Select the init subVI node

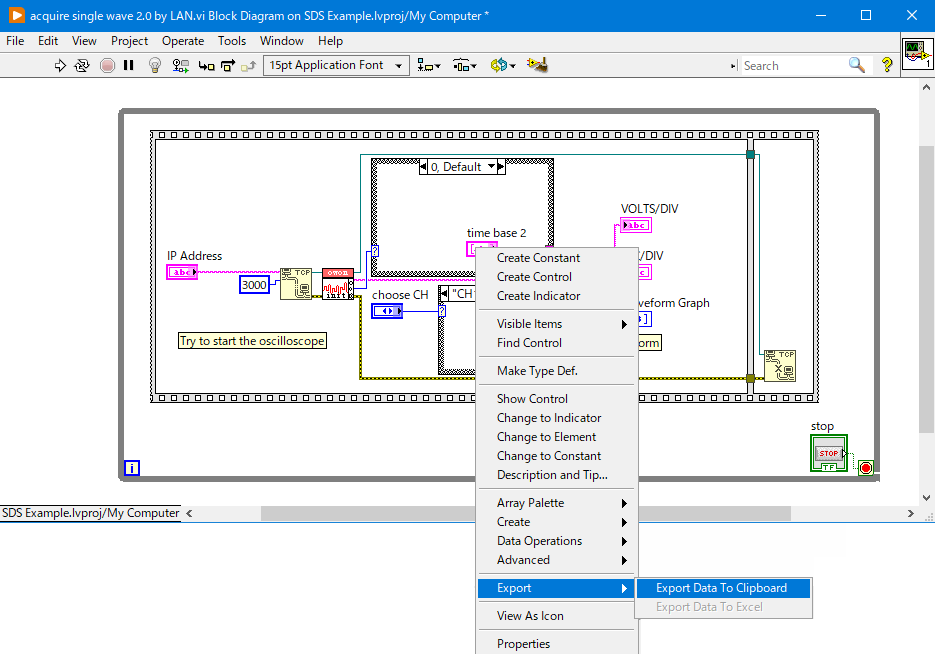coord(338,284)
